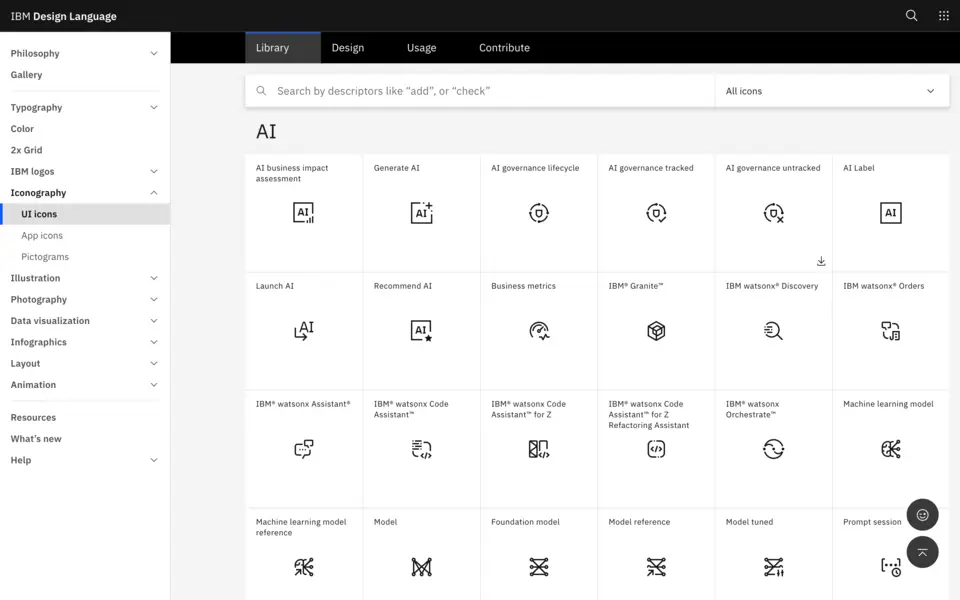
Task: Open the Recommend AI icon
Action: pos(421,331)
